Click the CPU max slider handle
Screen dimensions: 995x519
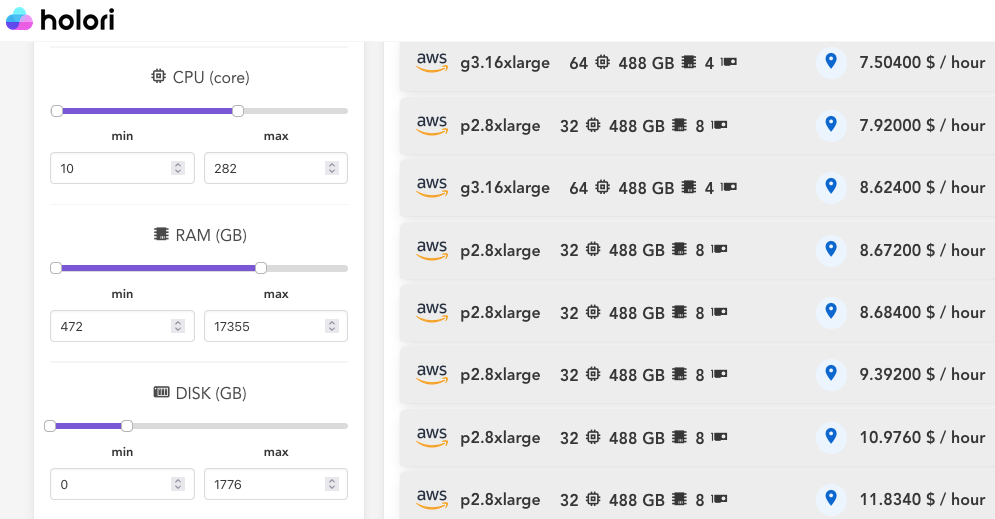click(x=238, y=111)
